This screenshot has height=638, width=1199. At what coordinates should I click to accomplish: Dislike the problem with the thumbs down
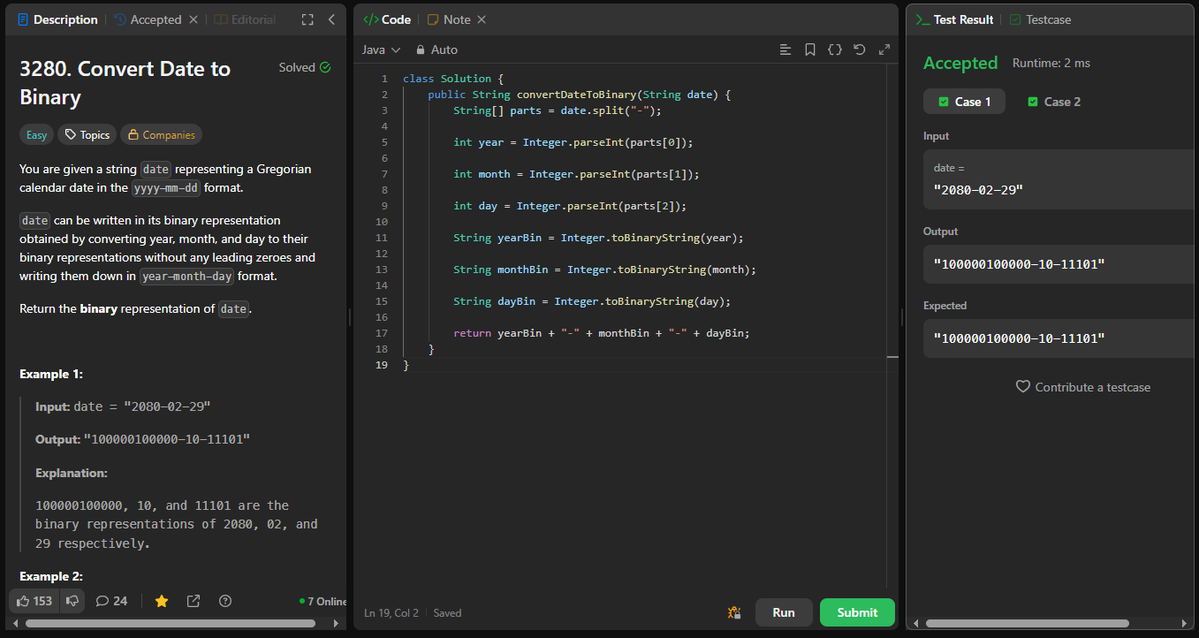pyautogui.click(x=71, y=600)
